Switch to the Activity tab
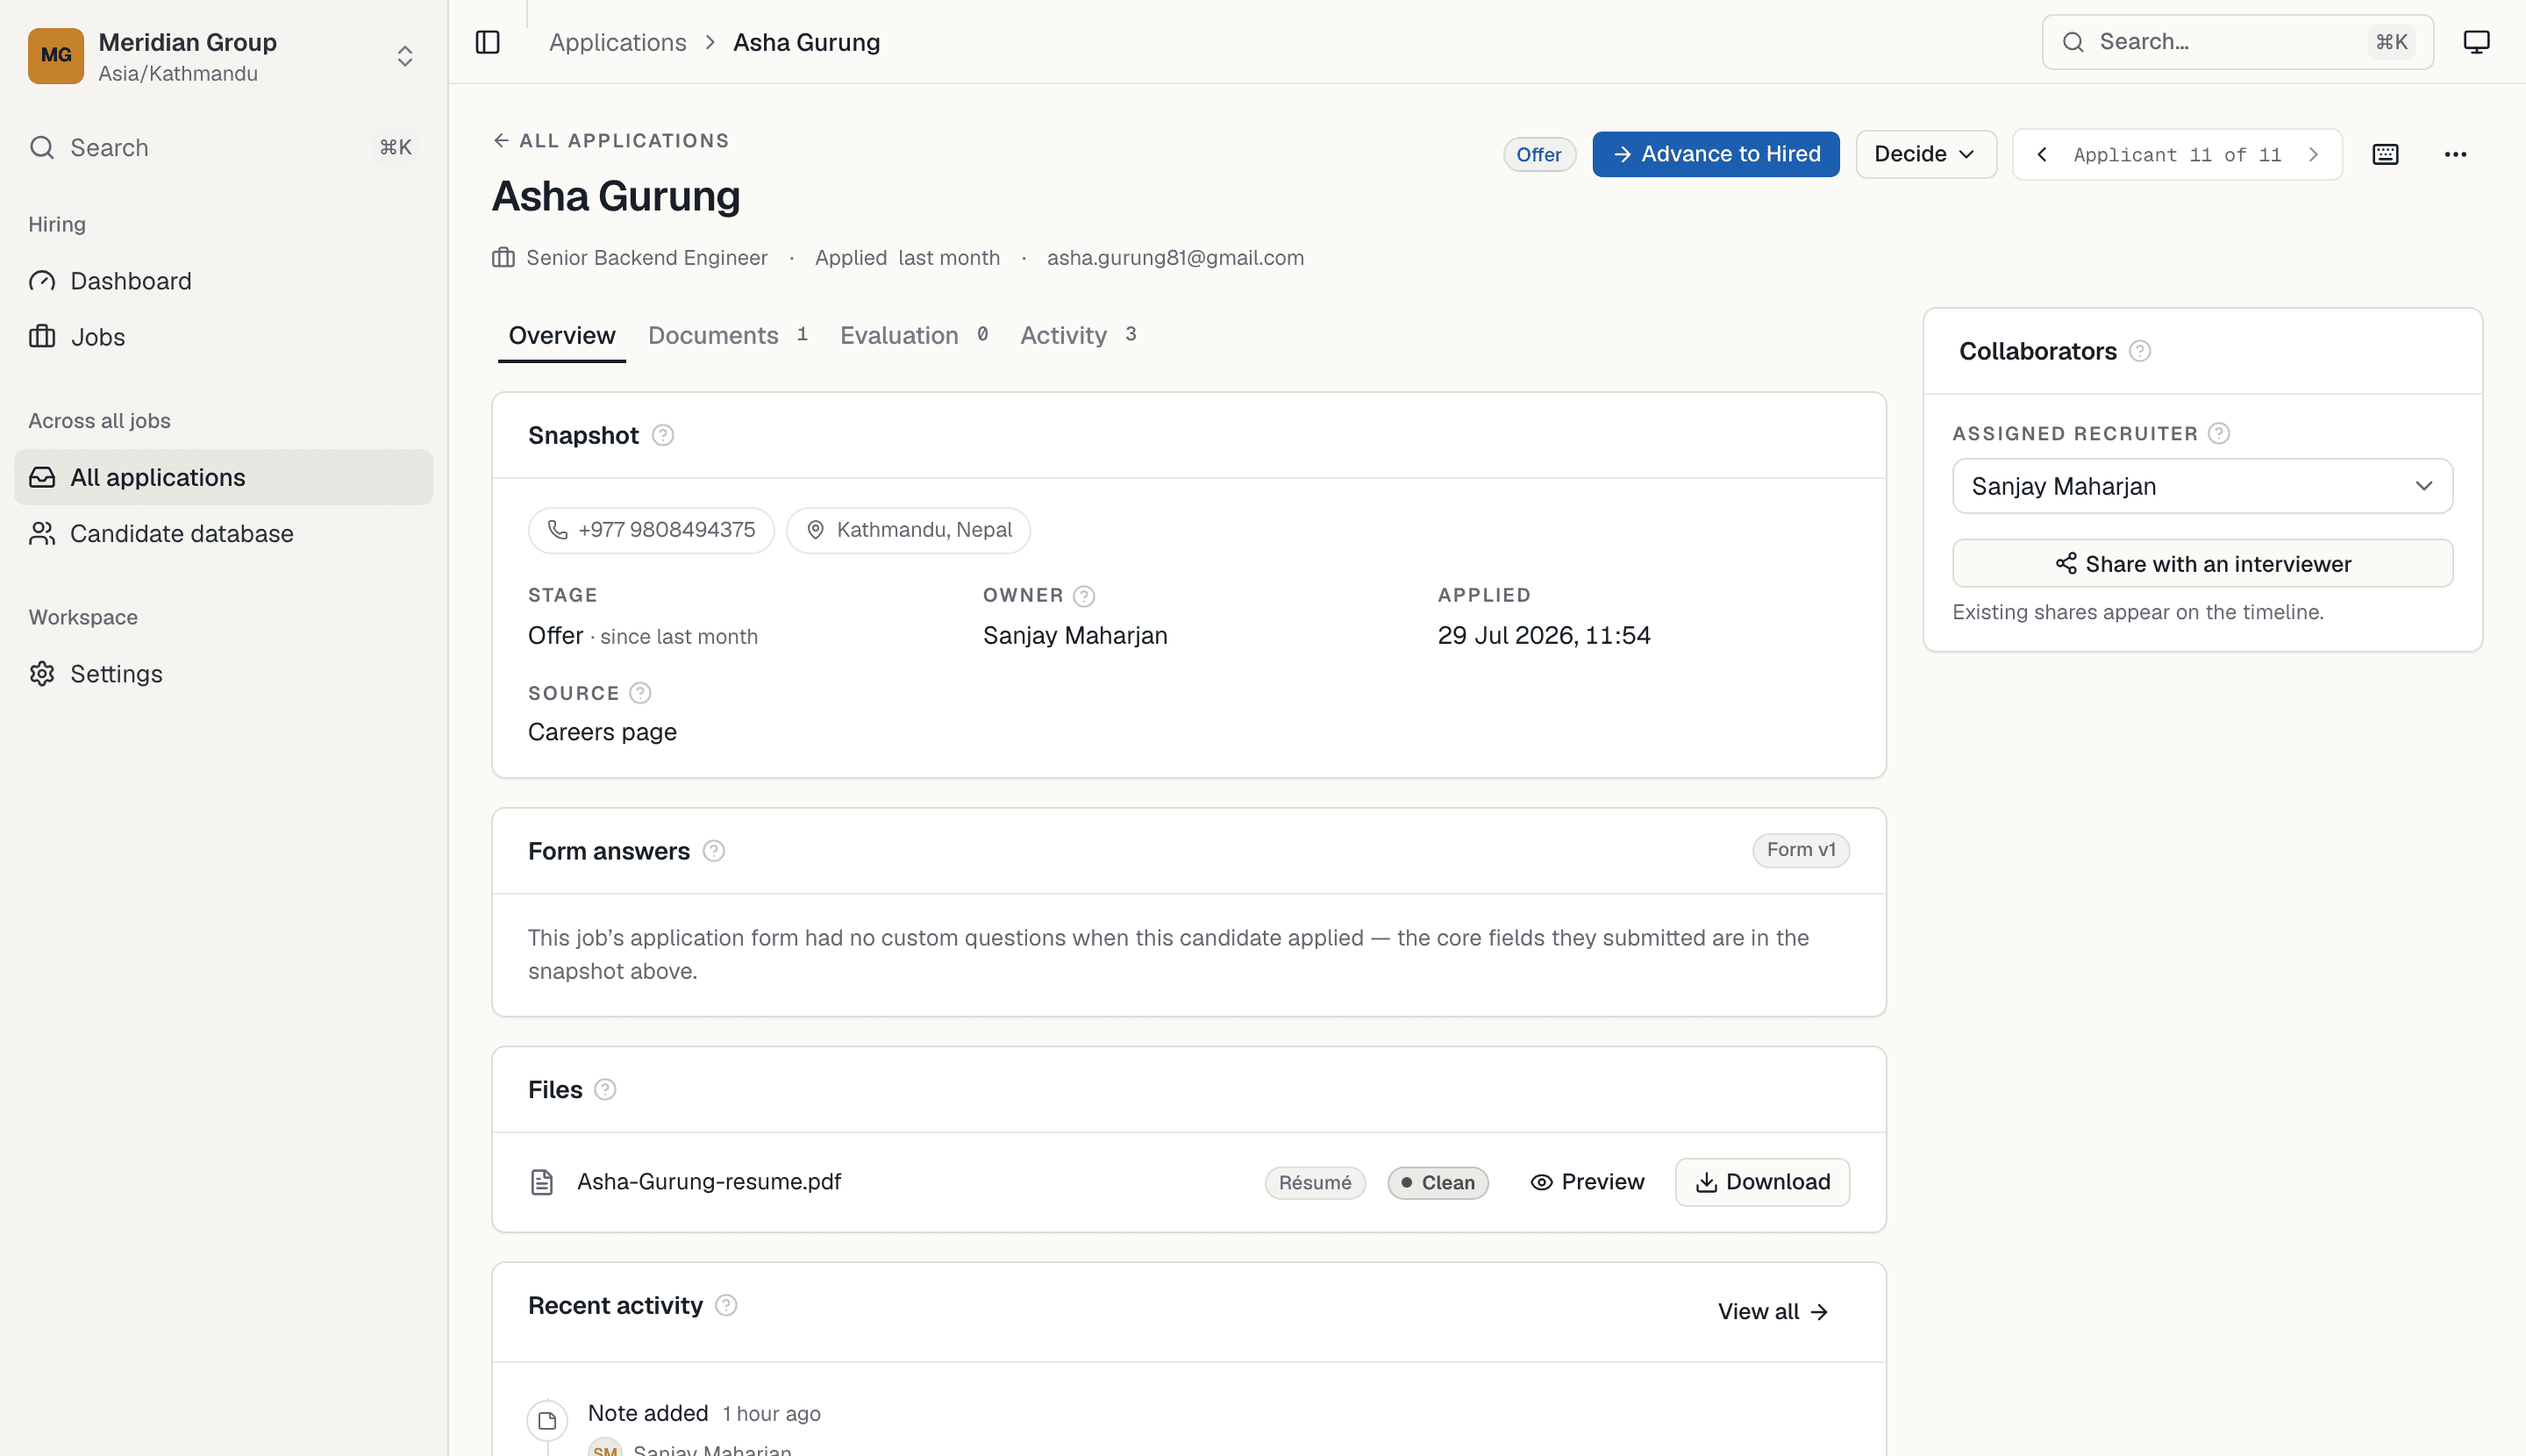The width and height of the screenshot is (2526, 1456). (1078, 336)
